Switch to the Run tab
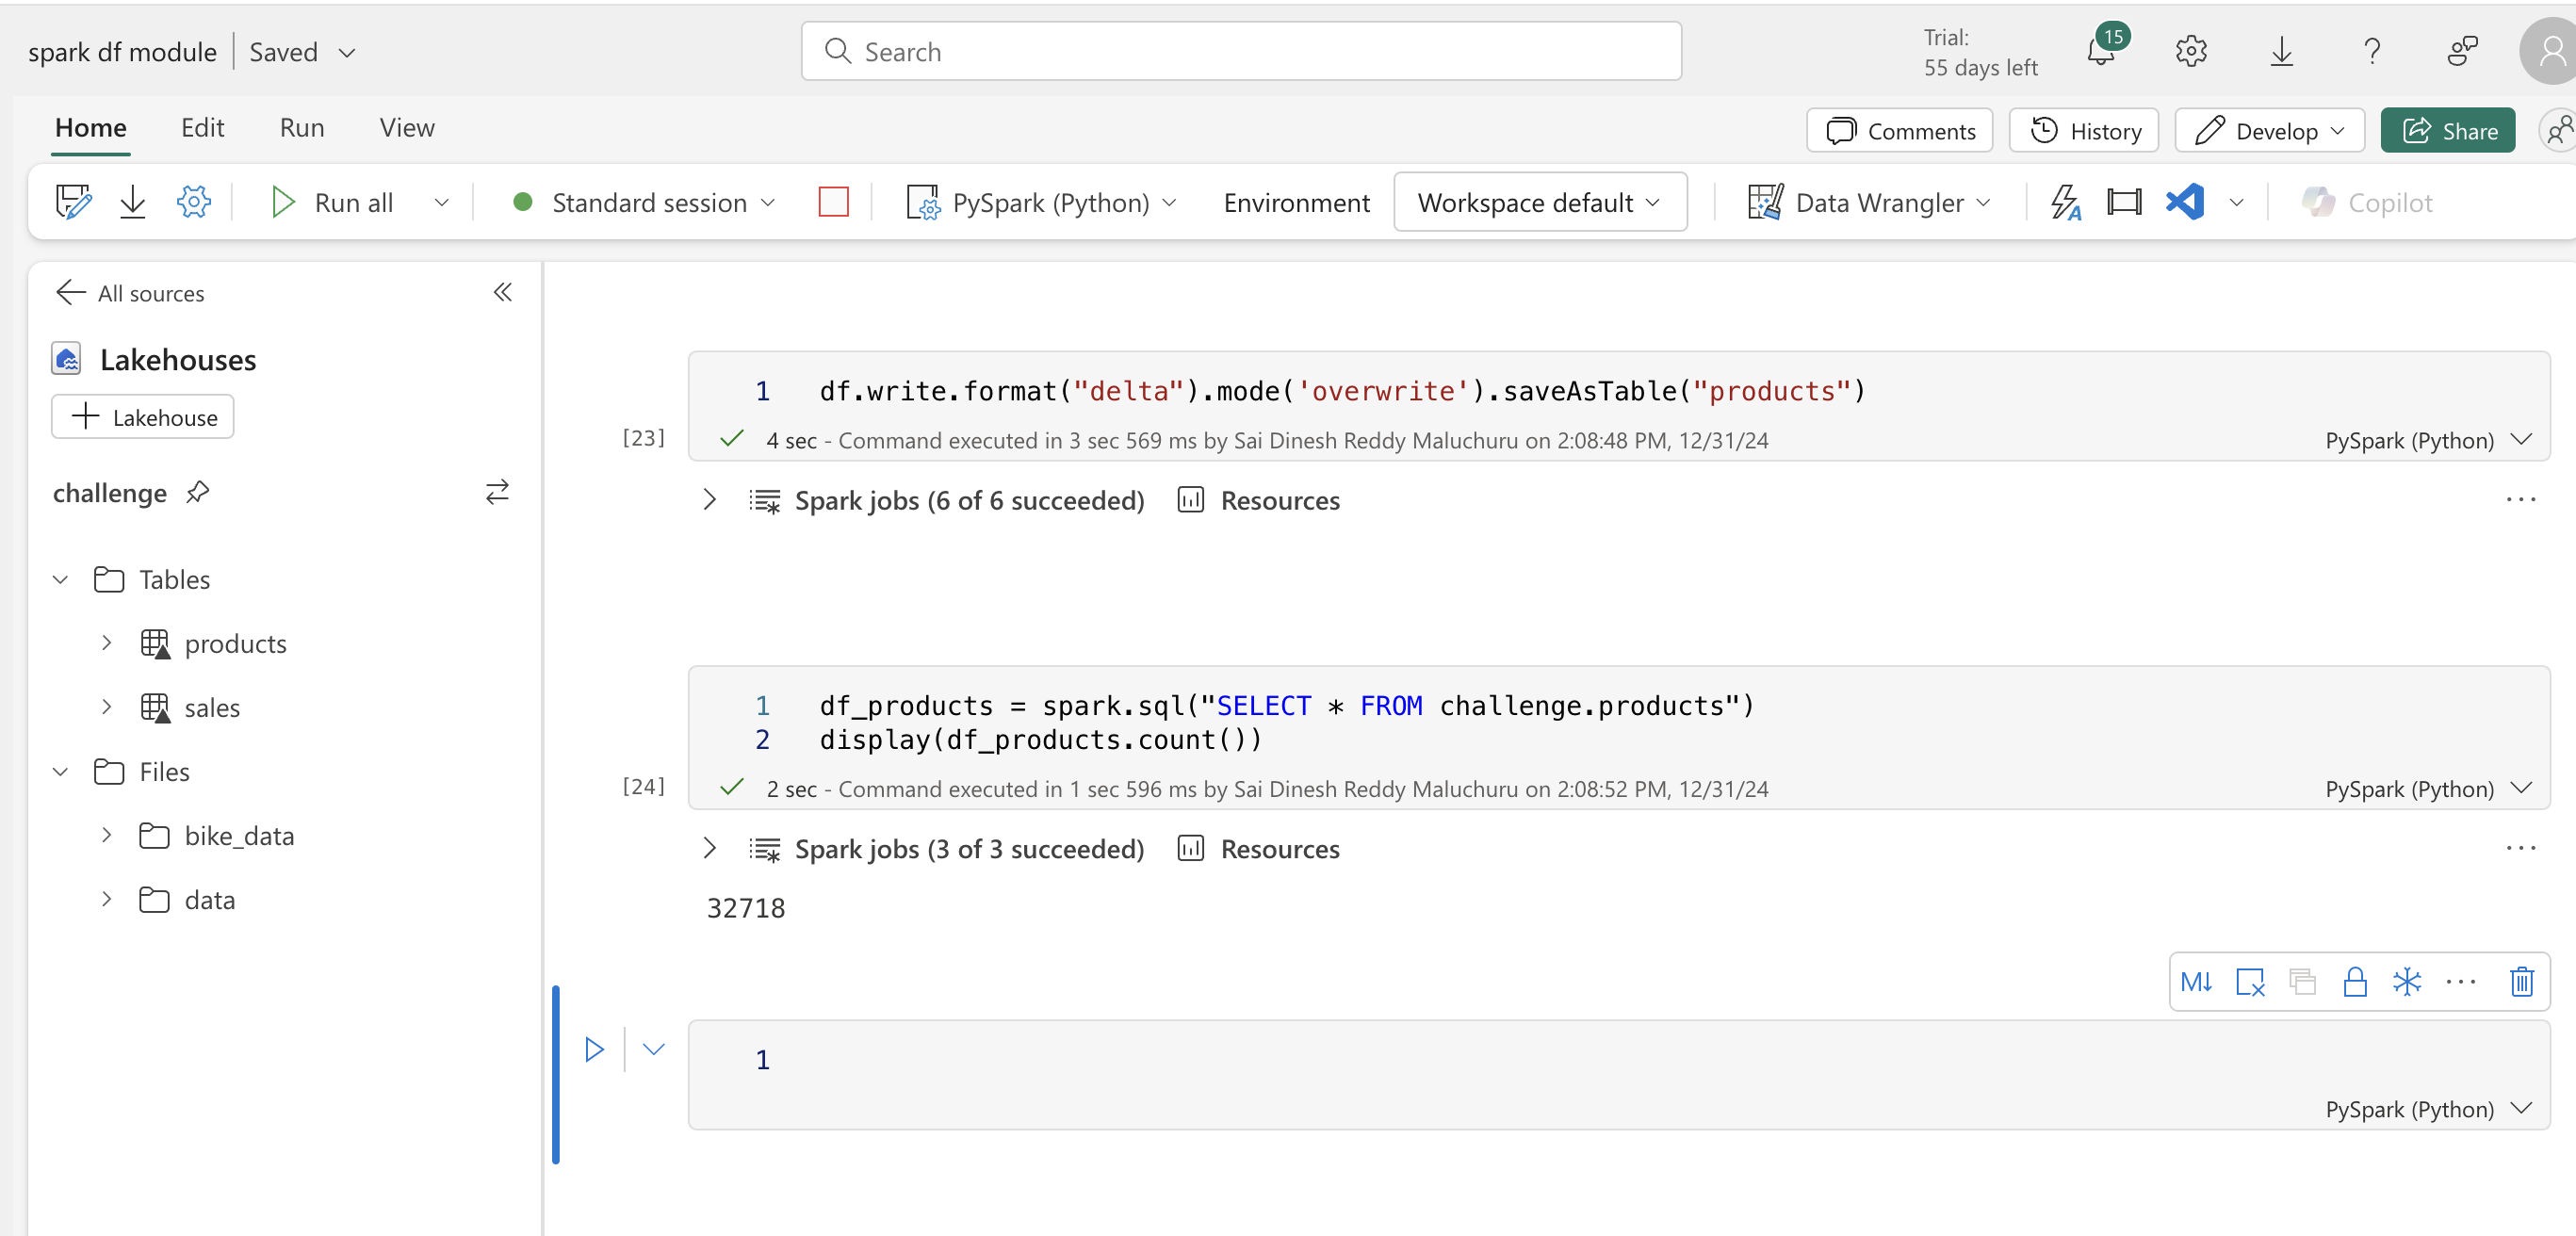The width and height of the screenshot is (2576, 1236). (x=302, y=128)
